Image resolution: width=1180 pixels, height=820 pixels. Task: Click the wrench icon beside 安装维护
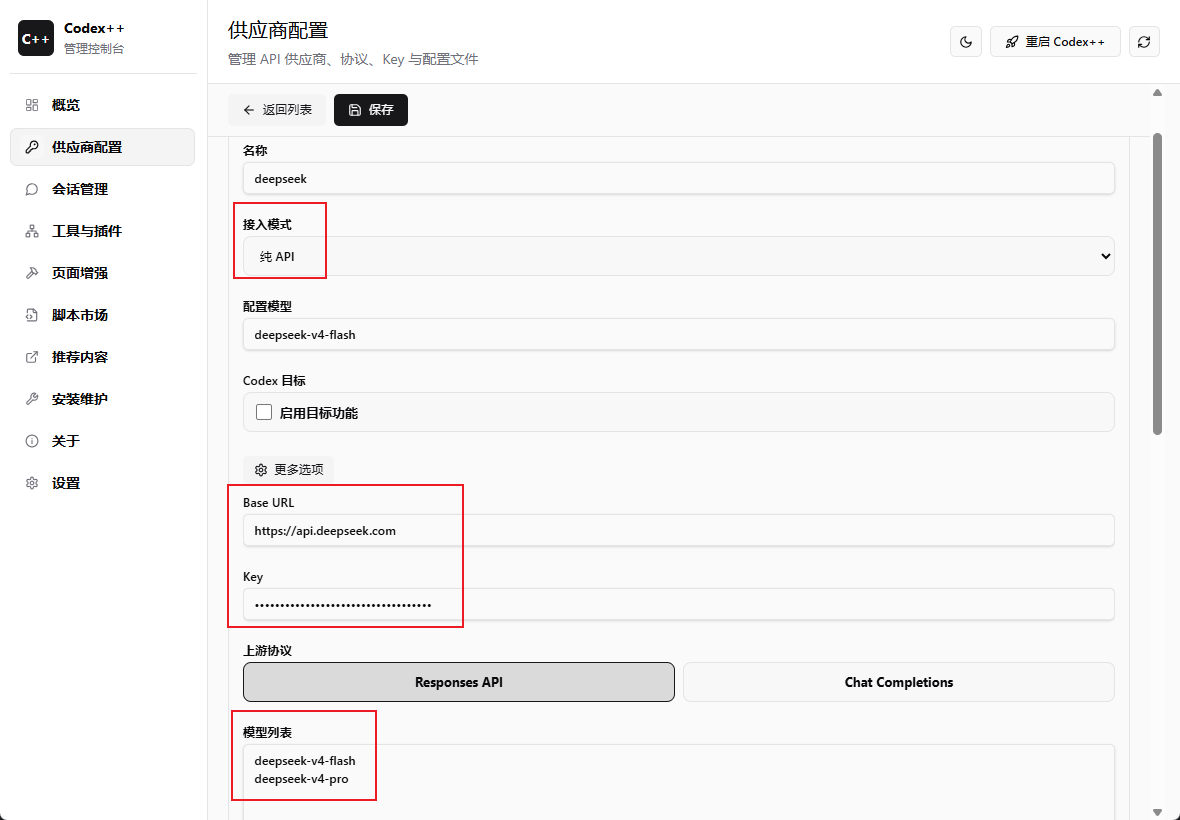(x=32, y=399)
